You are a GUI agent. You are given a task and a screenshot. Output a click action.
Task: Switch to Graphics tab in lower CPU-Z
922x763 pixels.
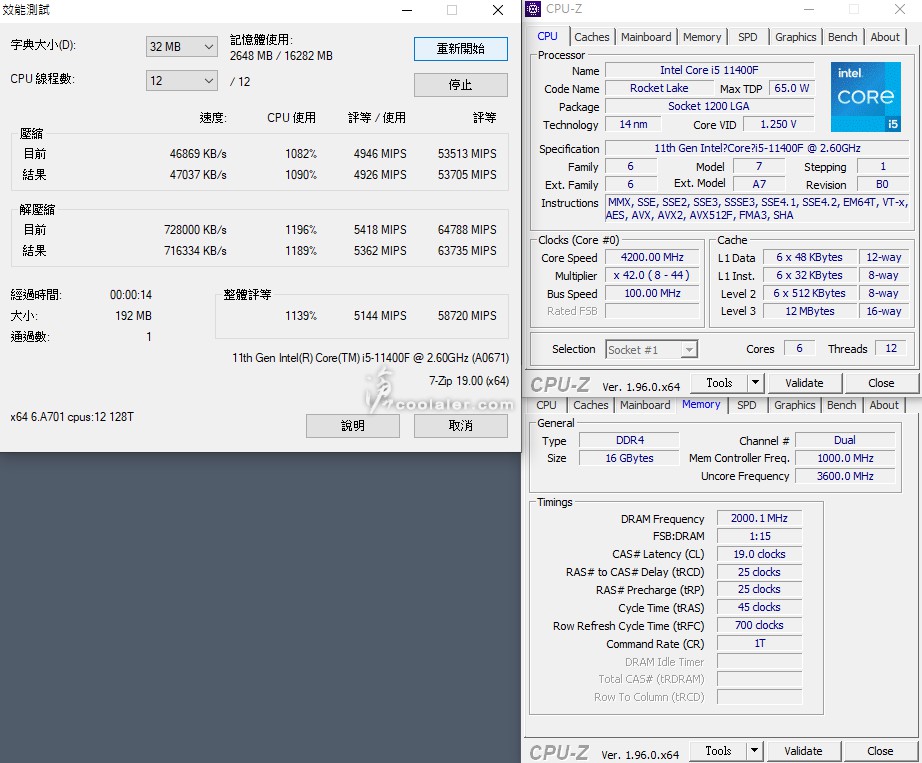point(794,405)
